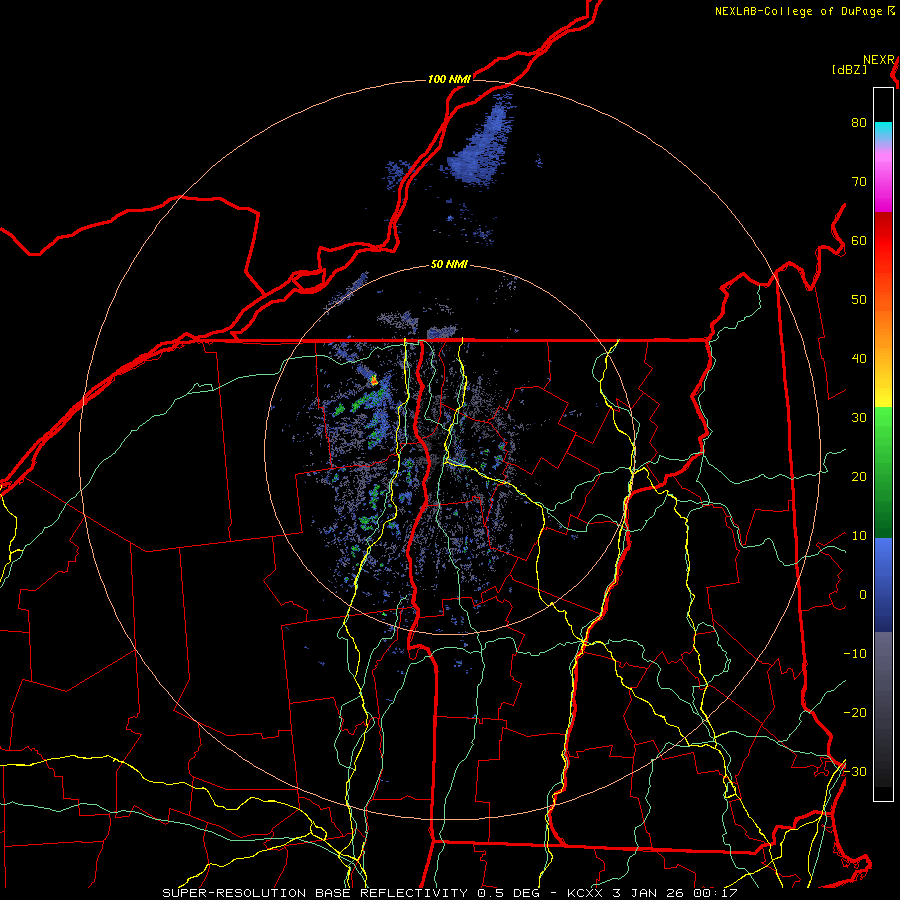Click the Super-Resolution Base Reflectivity caption
900x900 pixels.
(450, 893)
